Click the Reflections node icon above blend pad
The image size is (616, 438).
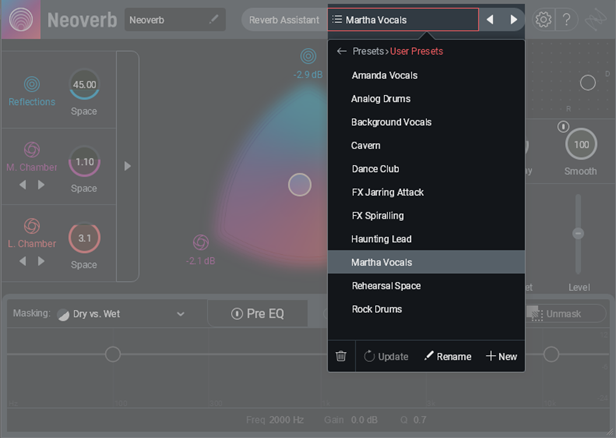pos(308,56)
